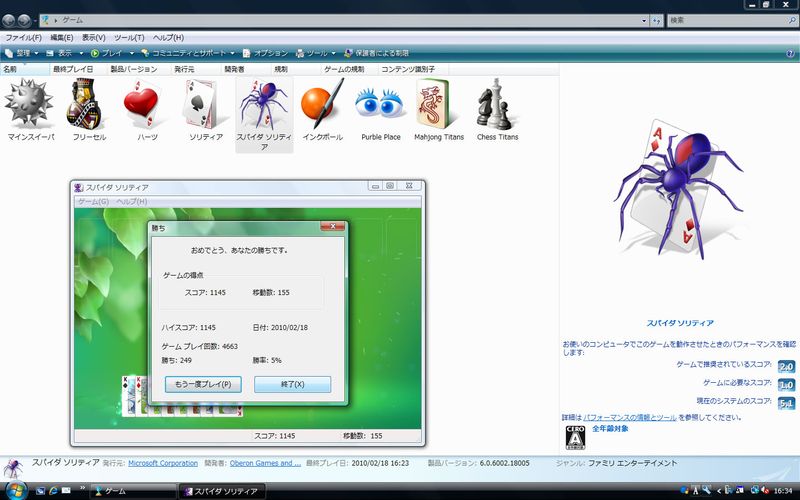This screenshot has width=800, height=500.
Task: Click the Show Desktop quick launch icon
Action: pos(41,491)
